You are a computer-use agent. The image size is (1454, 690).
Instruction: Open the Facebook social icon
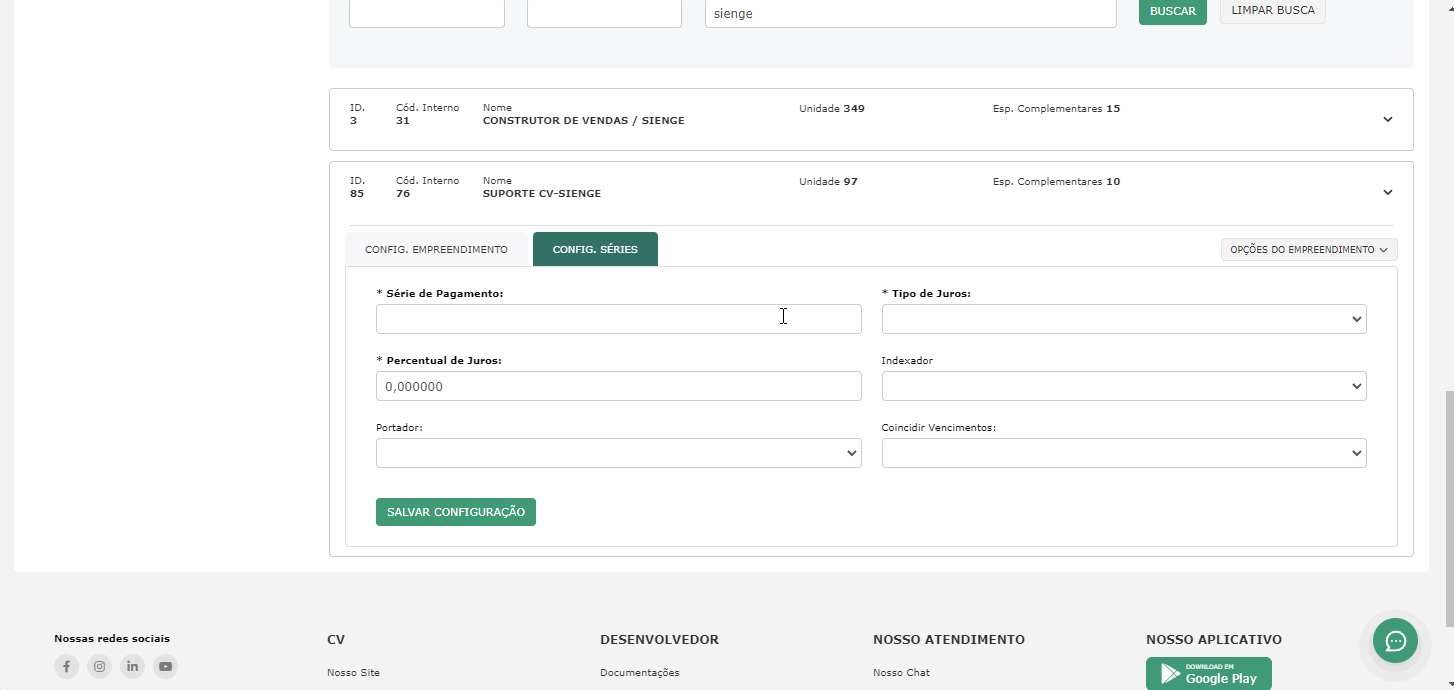(66, 666)
